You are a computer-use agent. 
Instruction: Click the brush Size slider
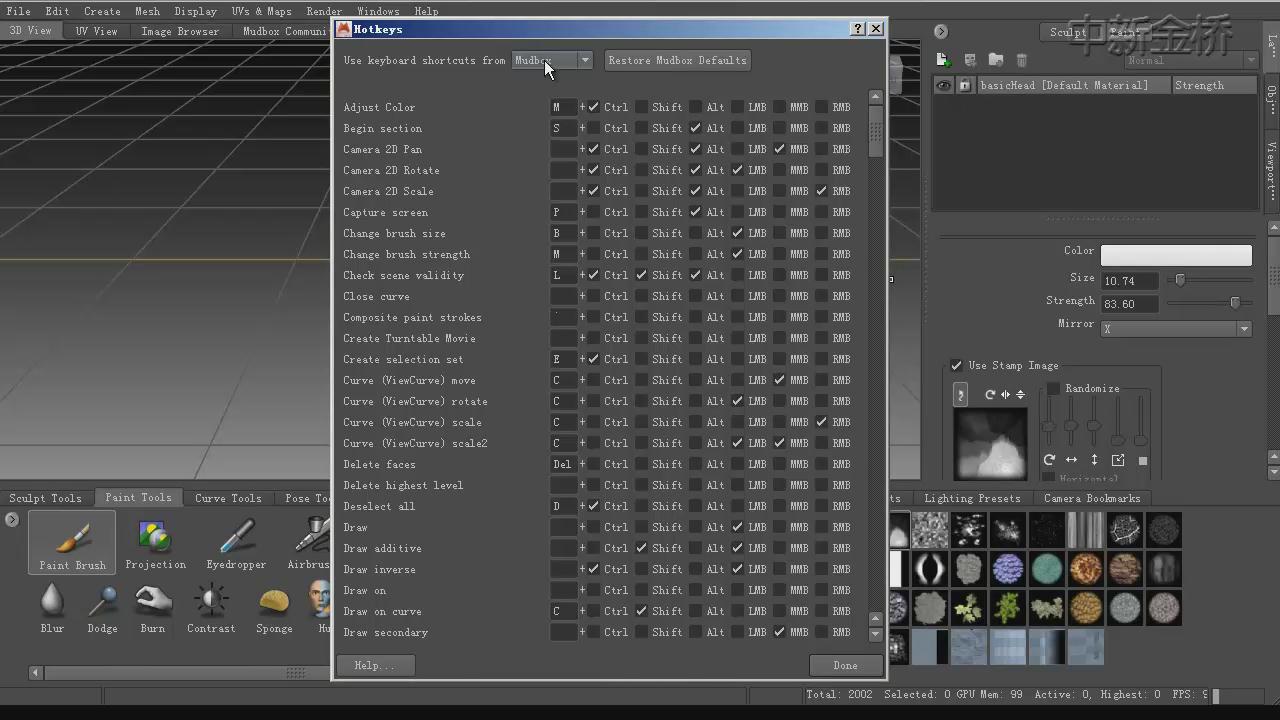pyautogui.click(x=1209, y=280)
